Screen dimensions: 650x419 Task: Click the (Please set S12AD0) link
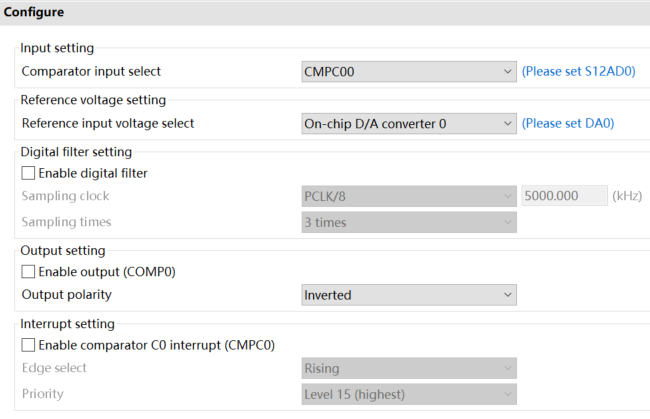click(579, 72)
